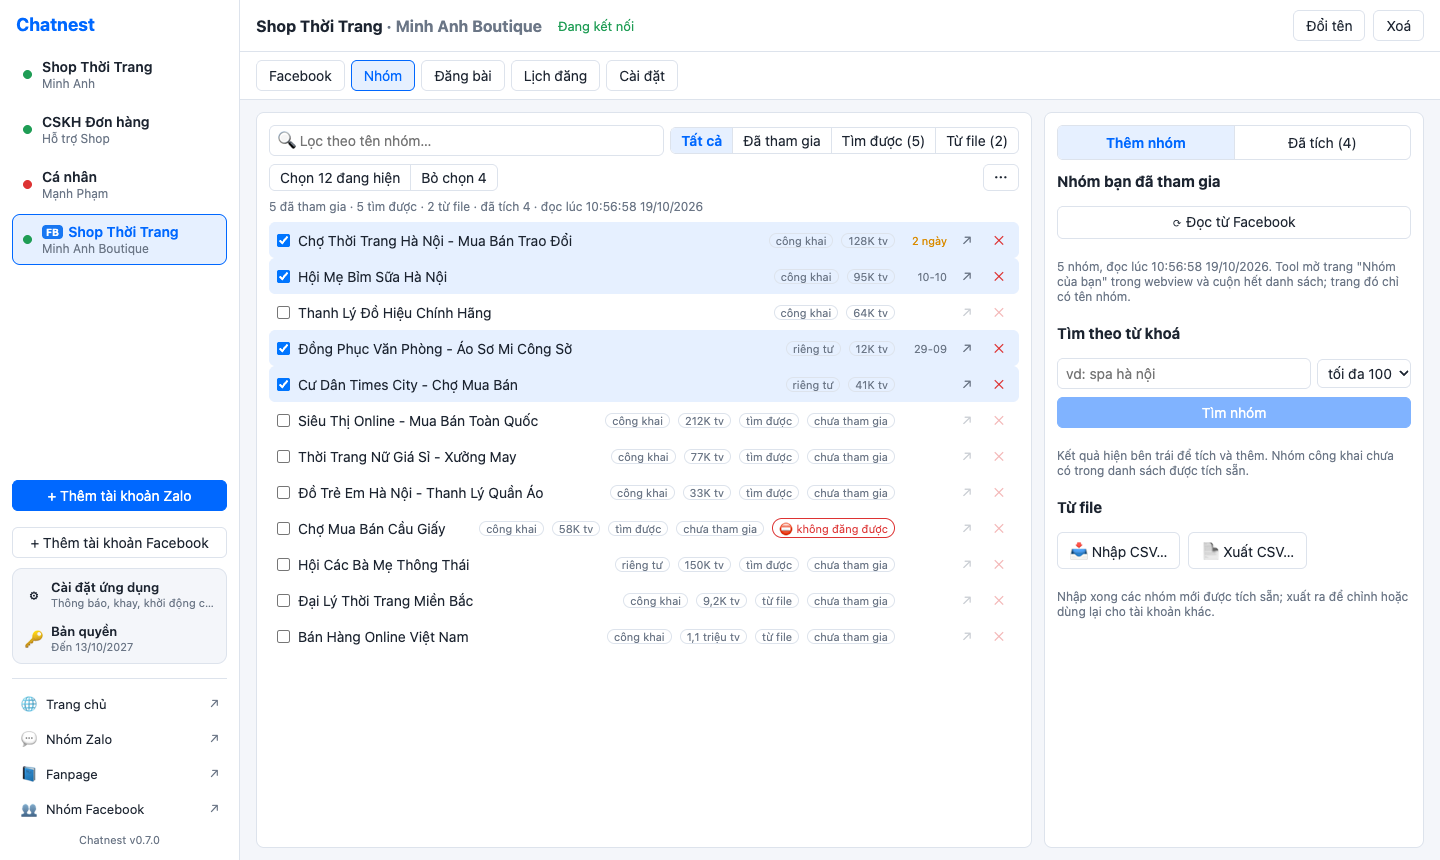Click Nhập CSV button
Image resolution: width=1440 pixels, height=860 pixels.
point(1118,551)
